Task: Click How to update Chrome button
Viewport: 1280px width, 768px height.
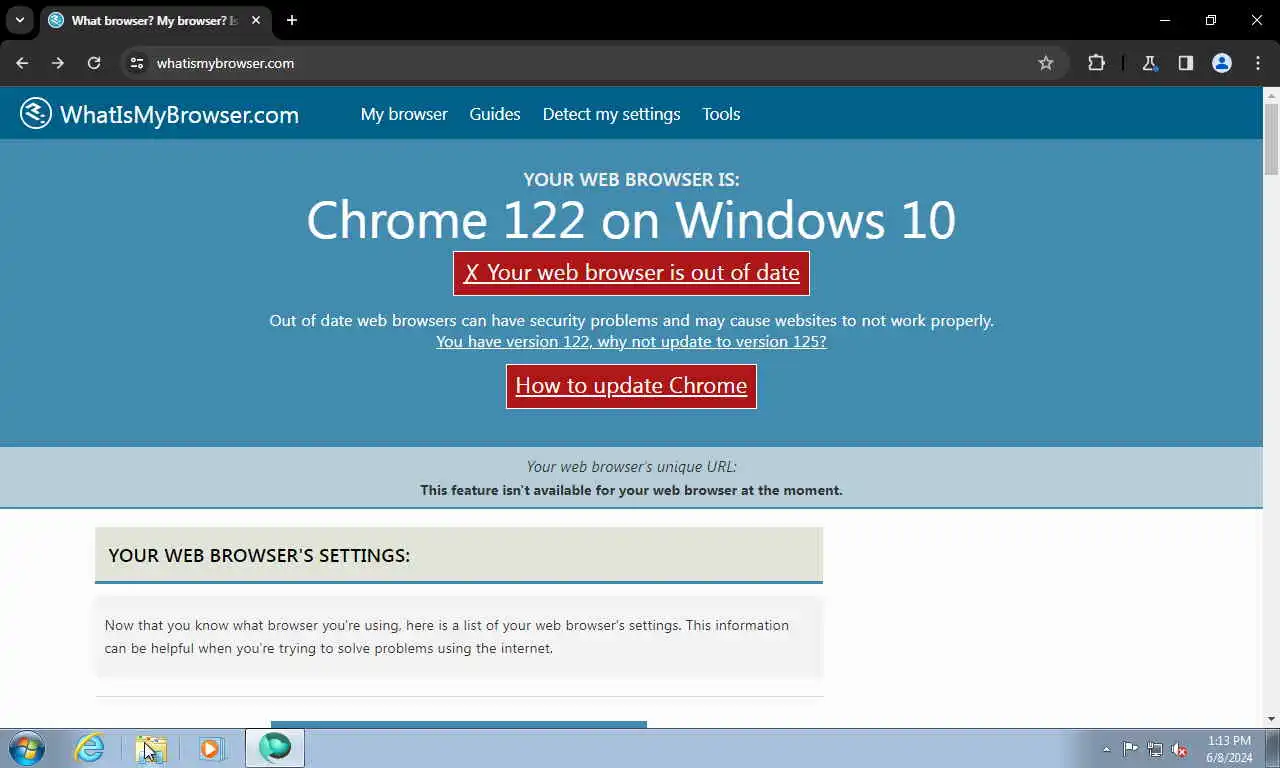Action: [x=631, y=386]
